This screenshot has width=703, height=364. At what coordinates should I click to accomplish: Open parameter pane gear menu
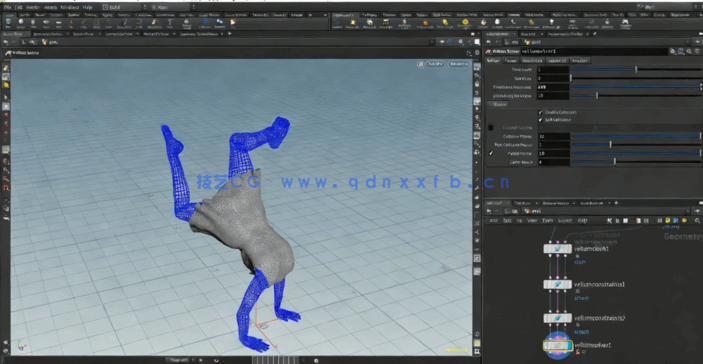(x=673, y=52)
